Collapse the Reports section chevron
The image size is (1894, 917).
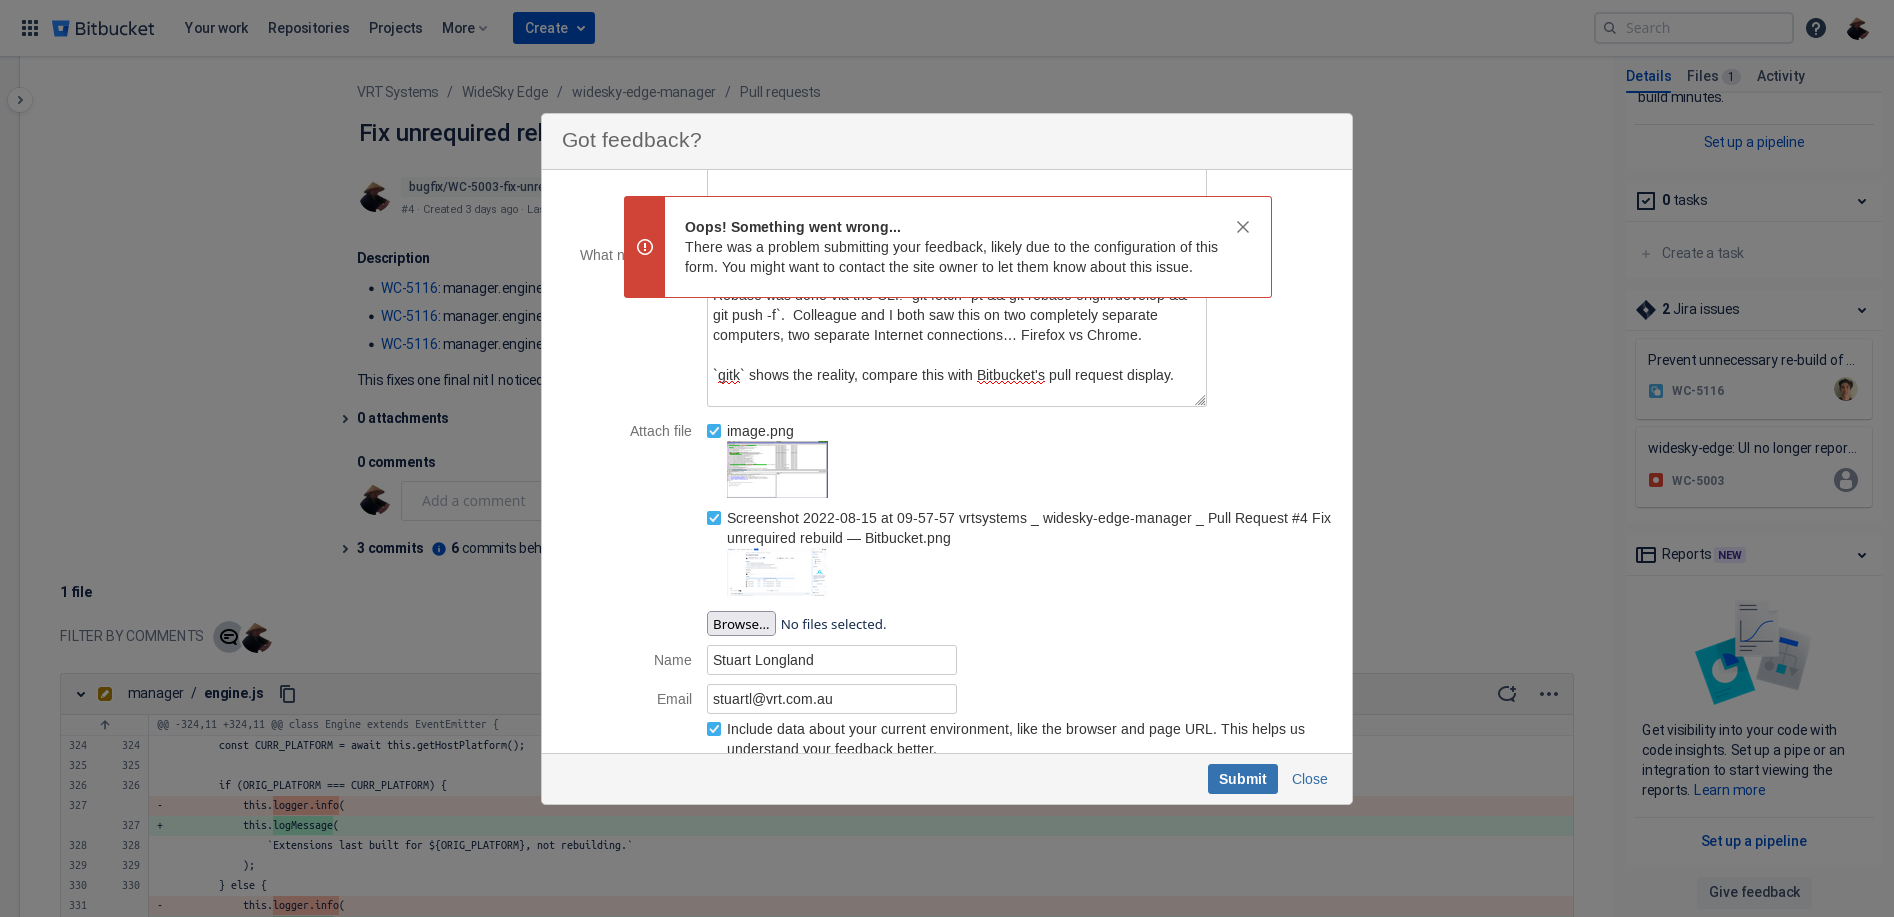click(1862, 555)
